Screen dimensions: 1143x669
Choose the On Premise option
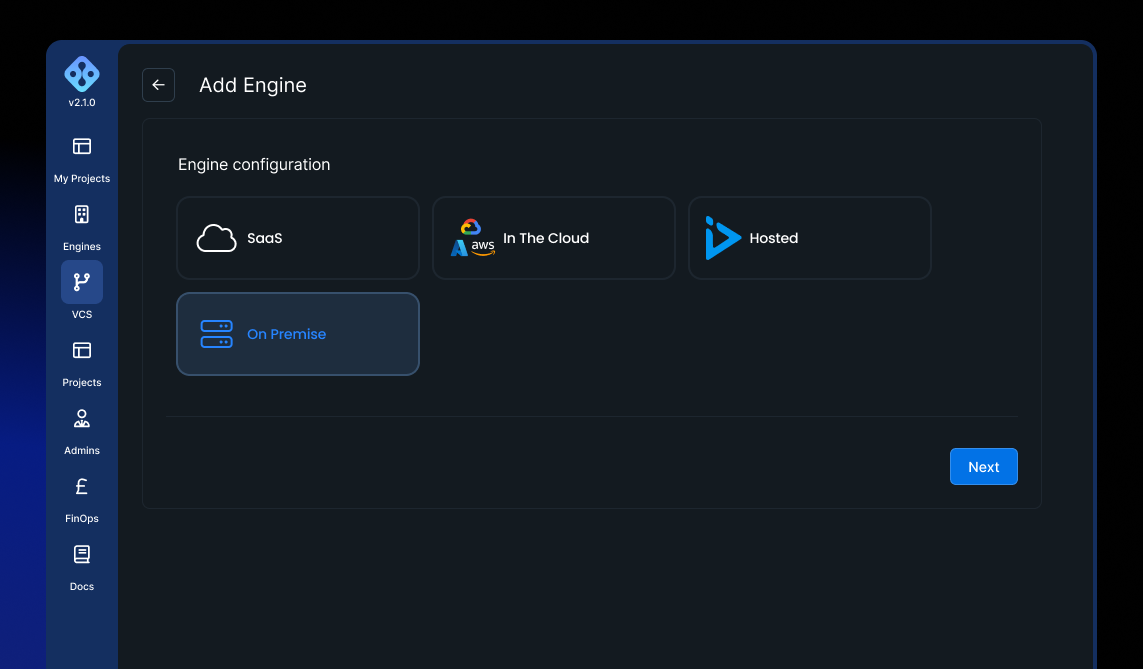[298, 334]
